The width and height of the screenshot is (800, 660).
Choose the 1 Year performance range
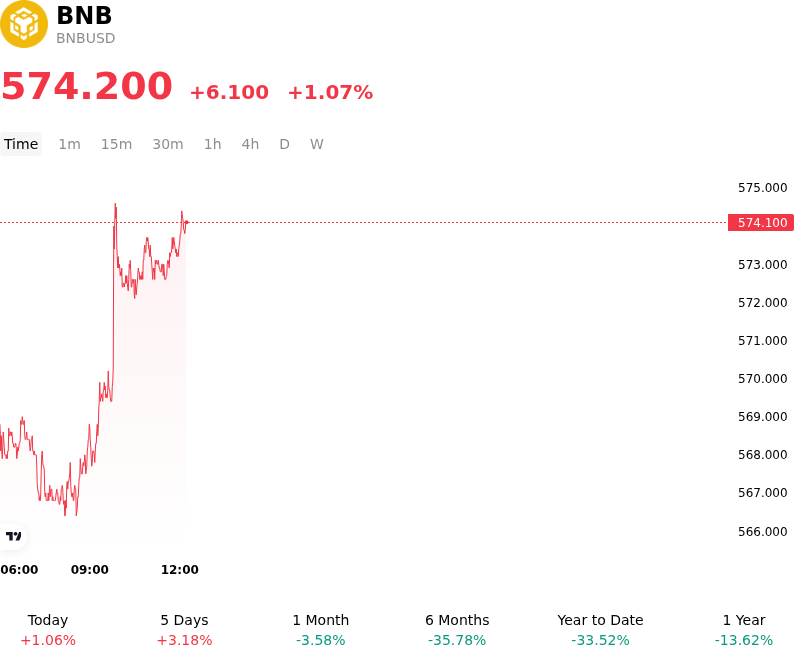tap(744, 630)
